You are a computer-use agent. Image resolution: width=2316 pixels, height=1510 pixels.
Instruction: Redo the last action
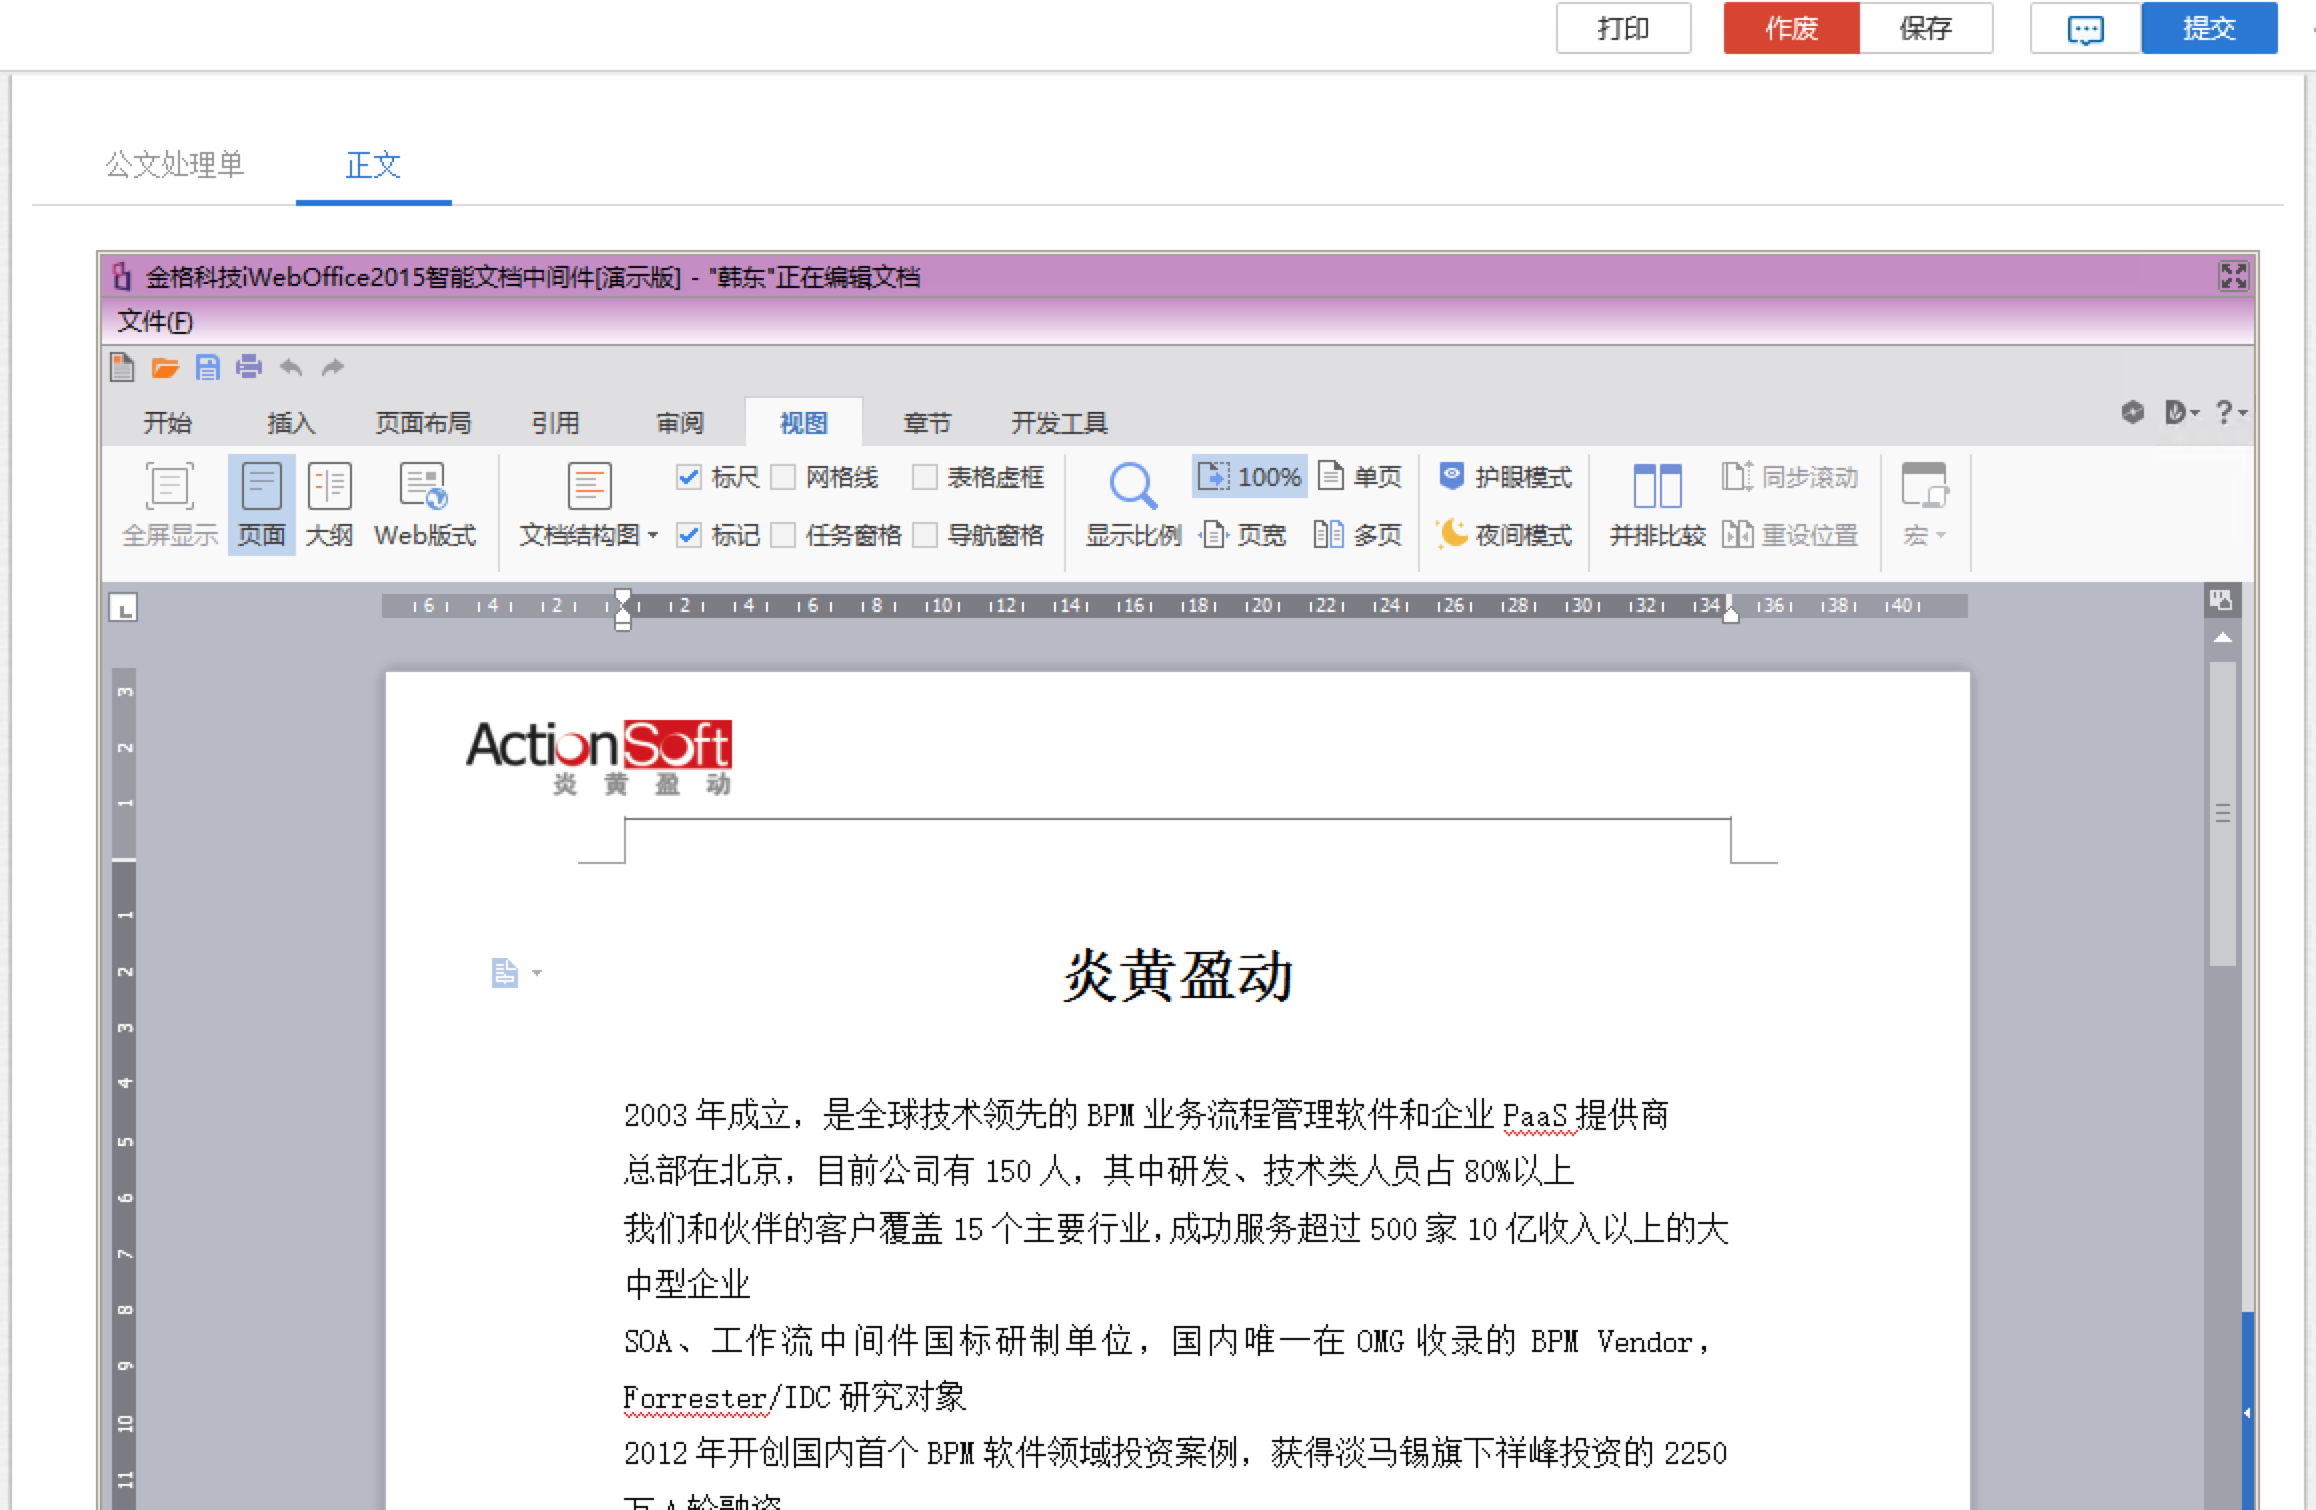(333, 367)
